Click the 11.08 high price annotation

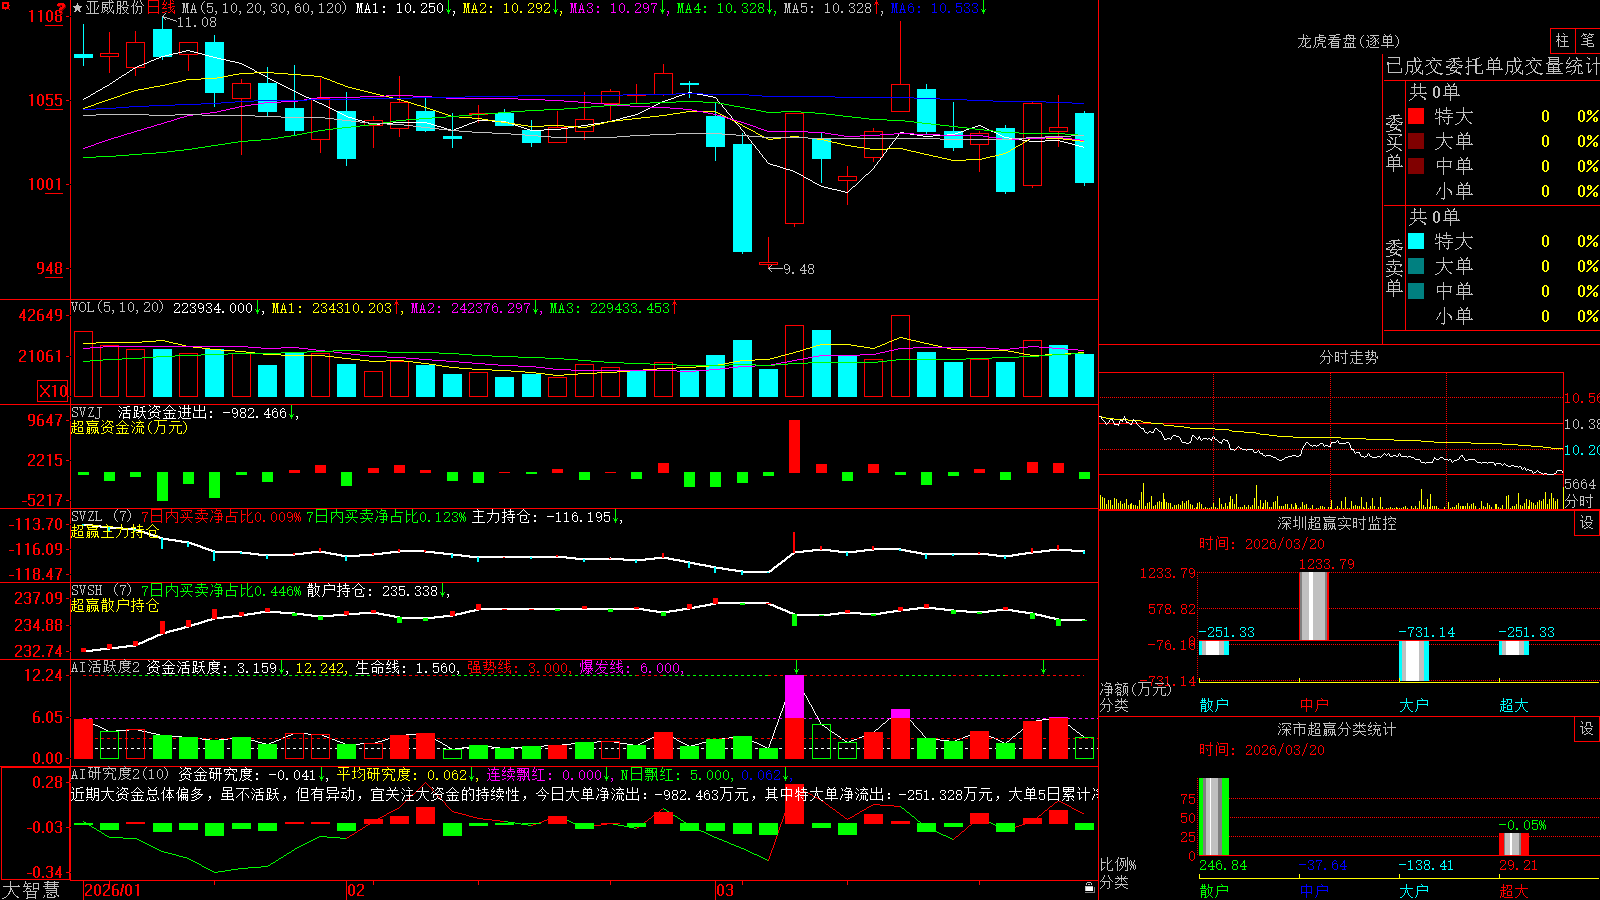[x=196, y=22]
